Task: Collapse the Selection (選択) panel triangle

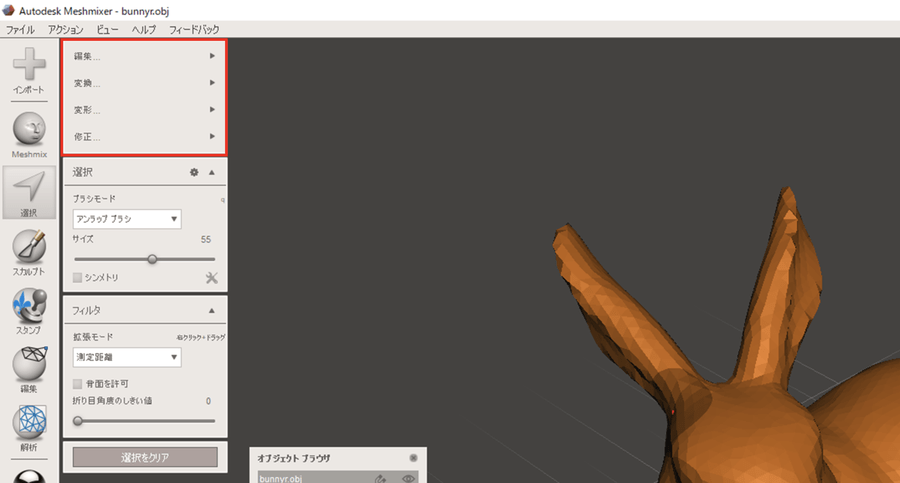Action: click(212, 172)
